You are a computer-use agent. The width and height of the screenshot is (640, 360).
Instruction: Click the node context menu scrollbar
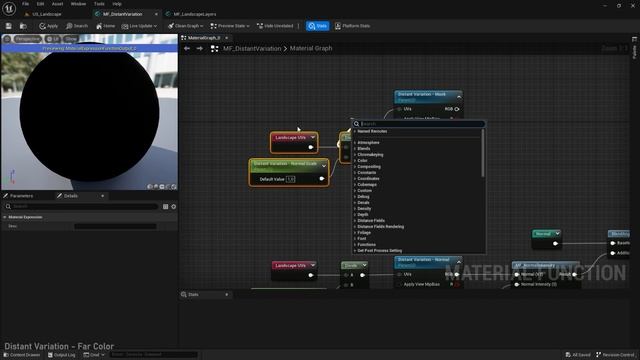pyautogui.click(x=483, y=153)
